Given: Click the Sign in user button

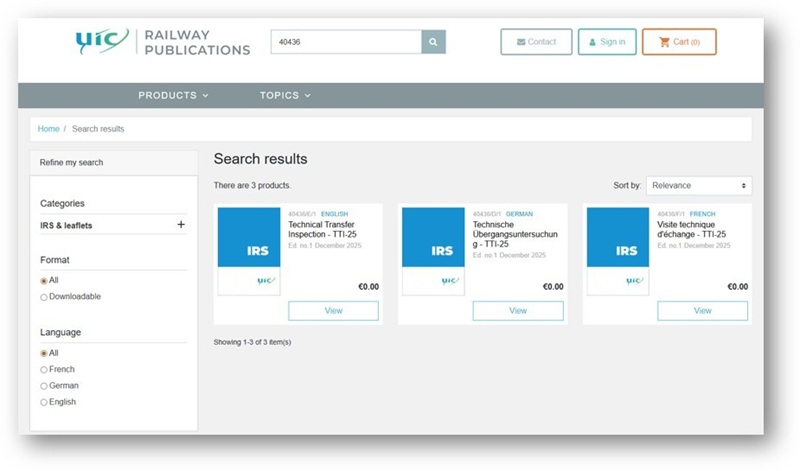Looking at the screenshot, I should coord(607,42).
